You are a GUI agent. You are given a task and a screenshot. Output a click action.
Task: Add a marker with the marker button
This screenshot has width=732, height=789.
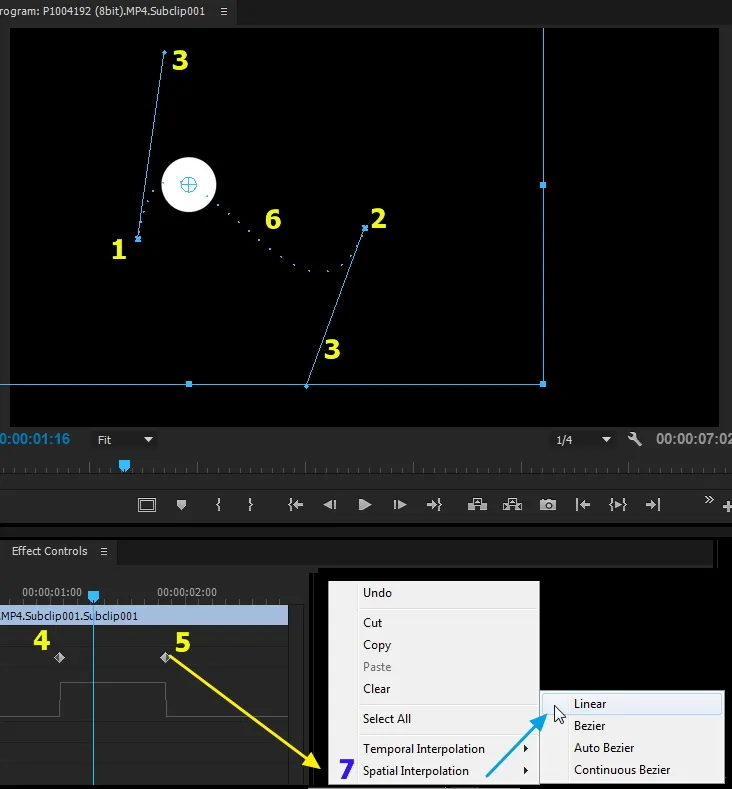[x=182, y=505]
